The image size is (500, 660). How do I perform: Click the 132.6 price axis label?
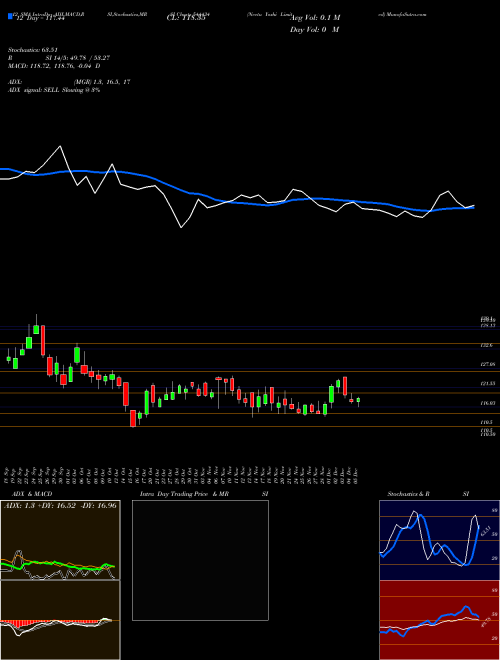tap(487, 345)
